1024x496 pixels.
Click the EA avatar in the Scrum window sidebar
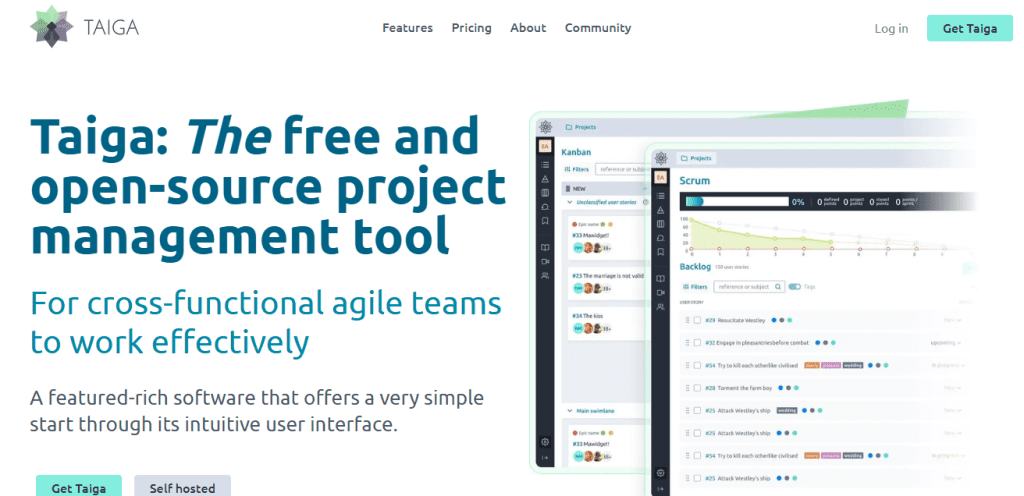[x=660, y=178]
